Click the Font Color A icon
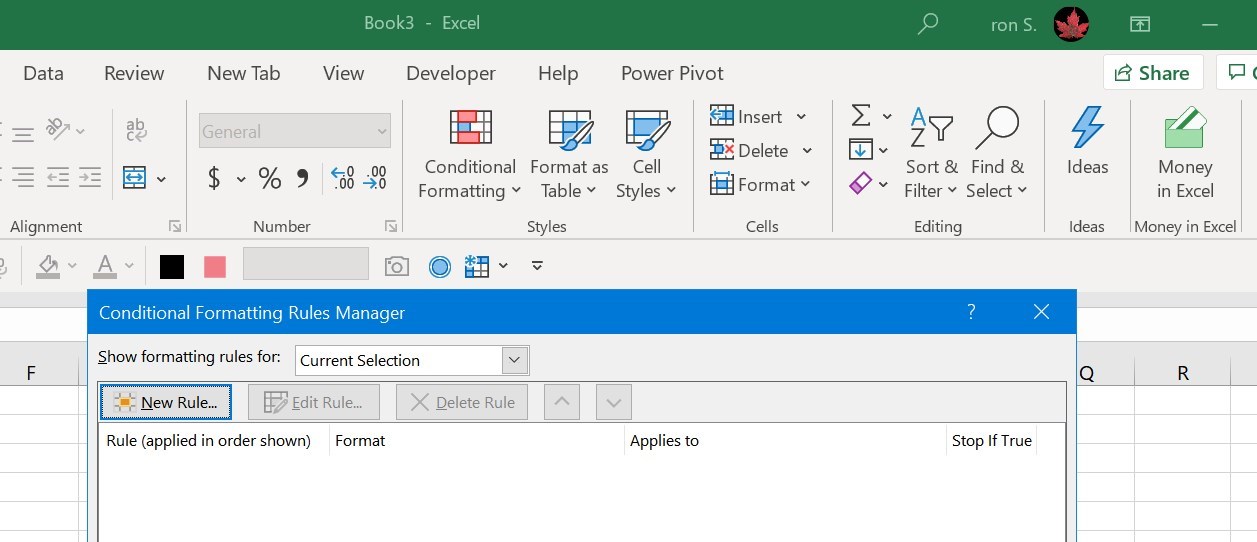Image resolution: width=1257 pixels, height=542 pixels. [x=105, y=266]
